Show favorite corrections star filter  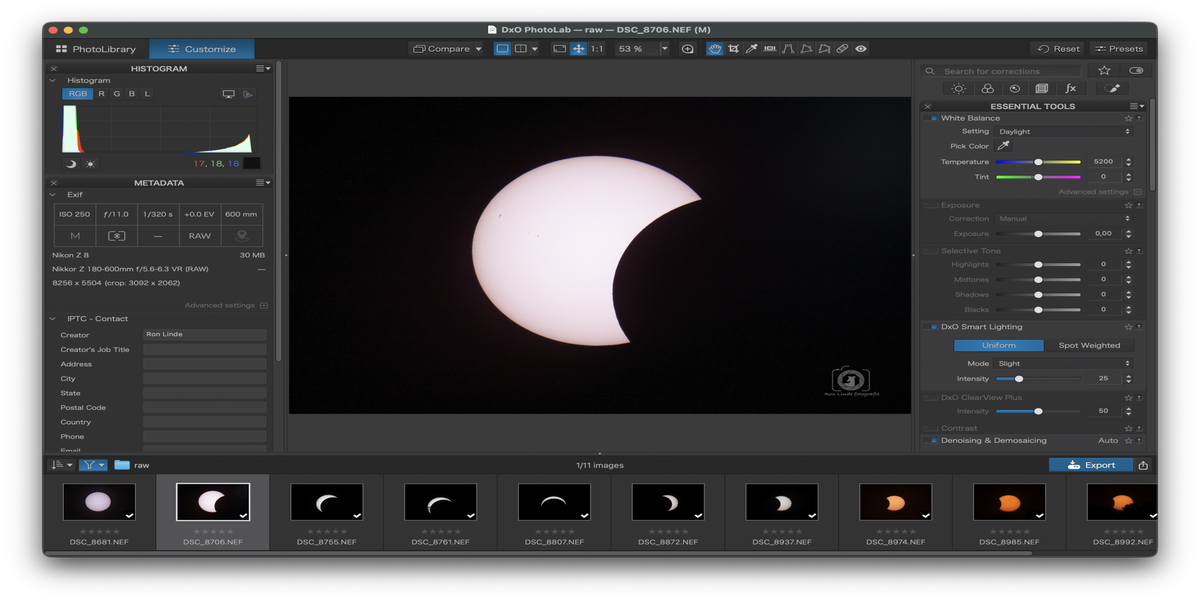[x=1104, y=71]
